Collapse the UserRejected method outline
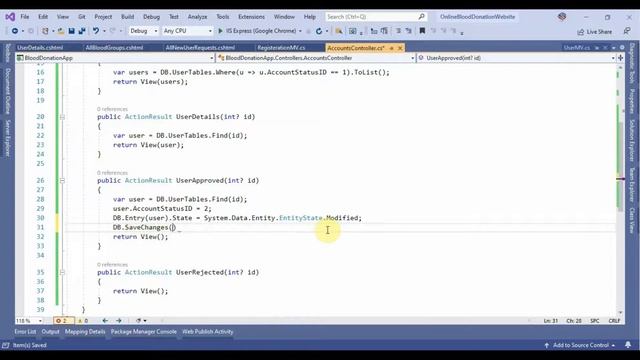The height and width of the screenshot is (360, 640). pyautogui.click(x=62, y=272)
